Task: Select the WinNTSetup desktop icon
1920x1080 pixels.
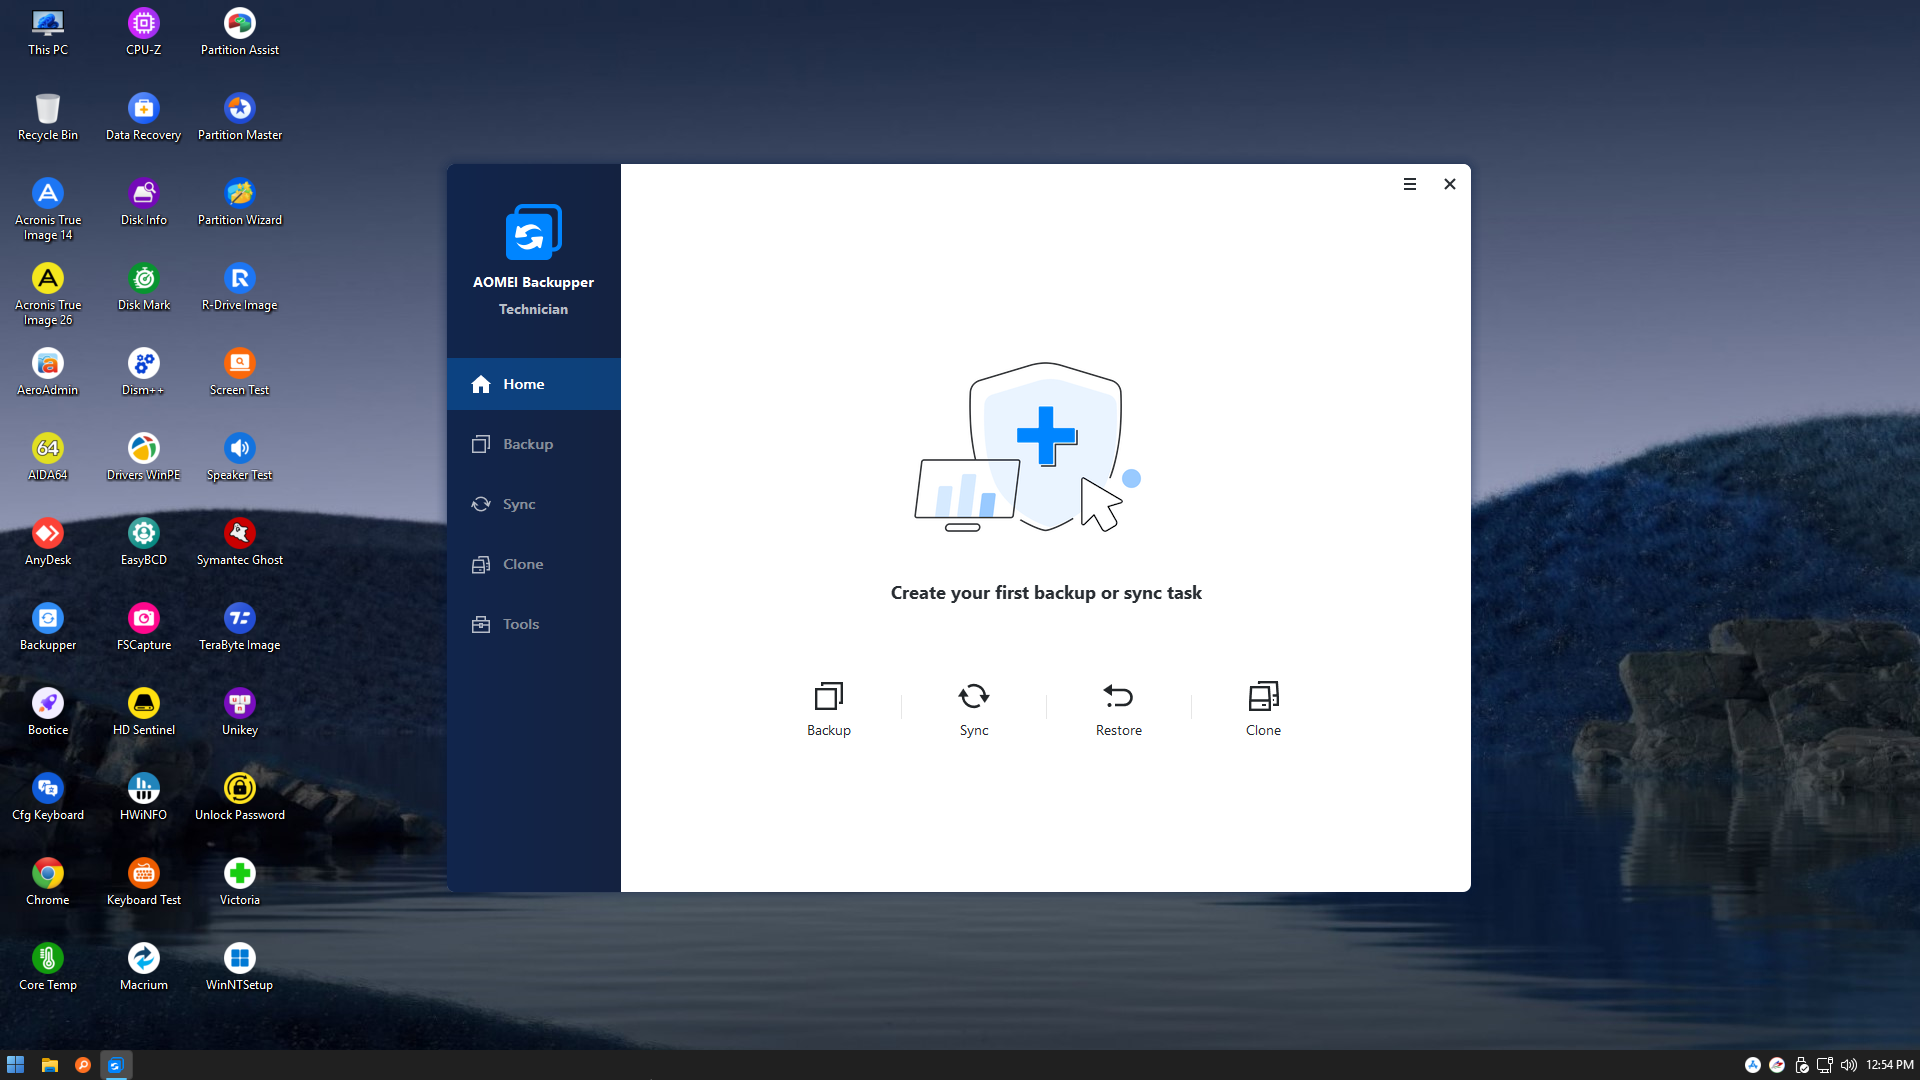Action: click(240, 967)
